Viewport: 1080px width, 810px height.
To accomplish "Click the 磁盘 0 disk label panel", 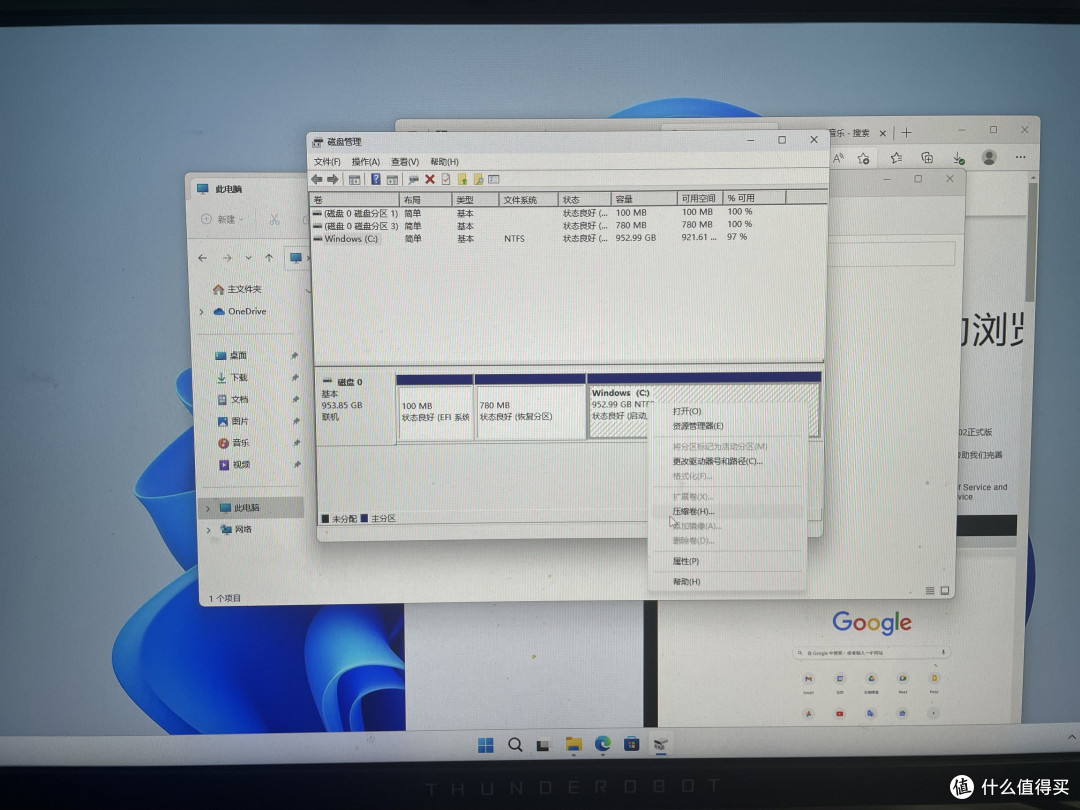I will (x=354, y=408).
